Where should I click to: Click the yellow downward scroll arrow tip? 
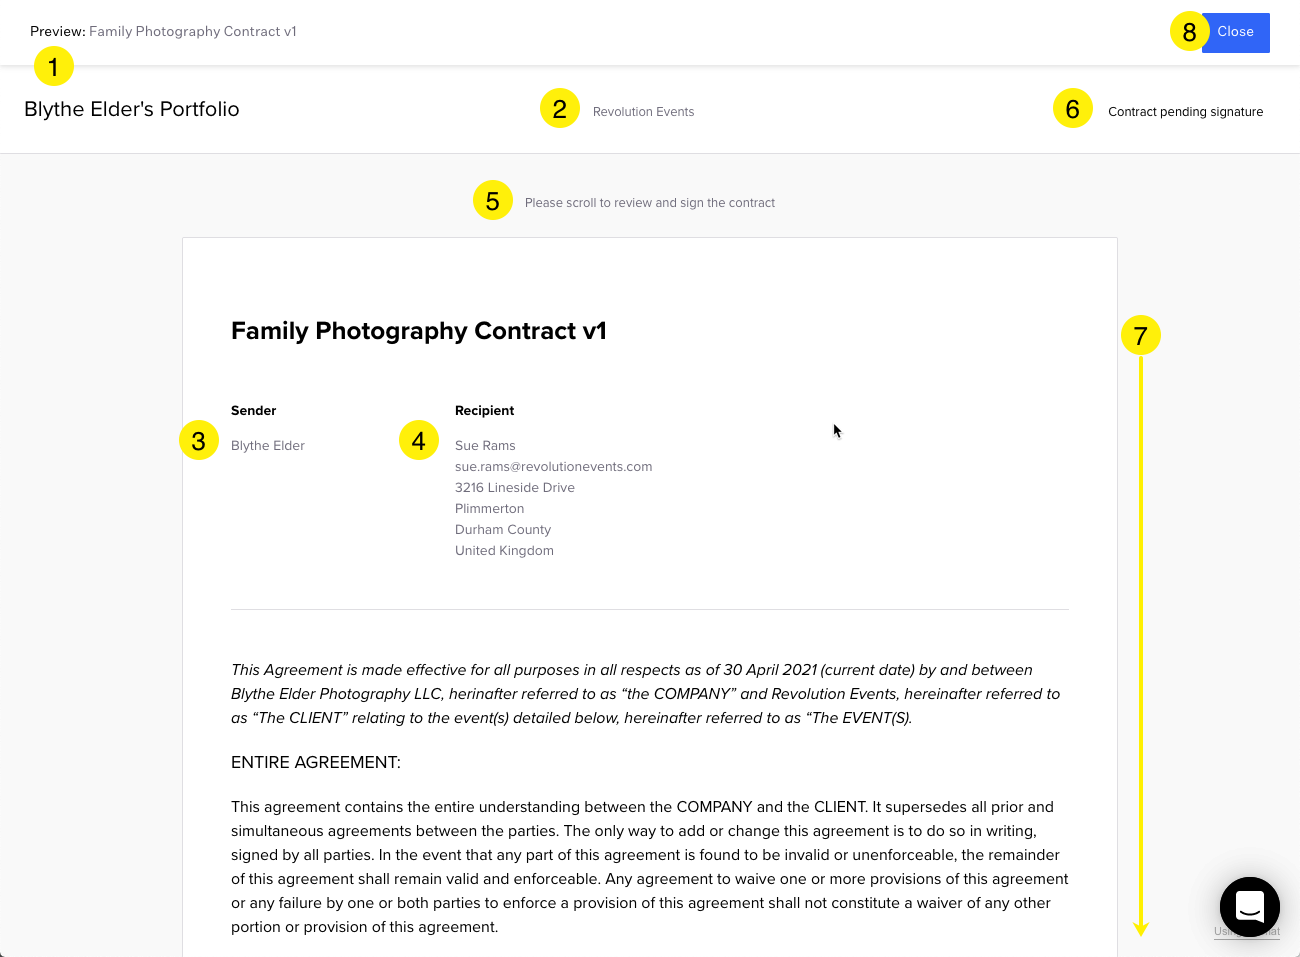click(1141, 930)
